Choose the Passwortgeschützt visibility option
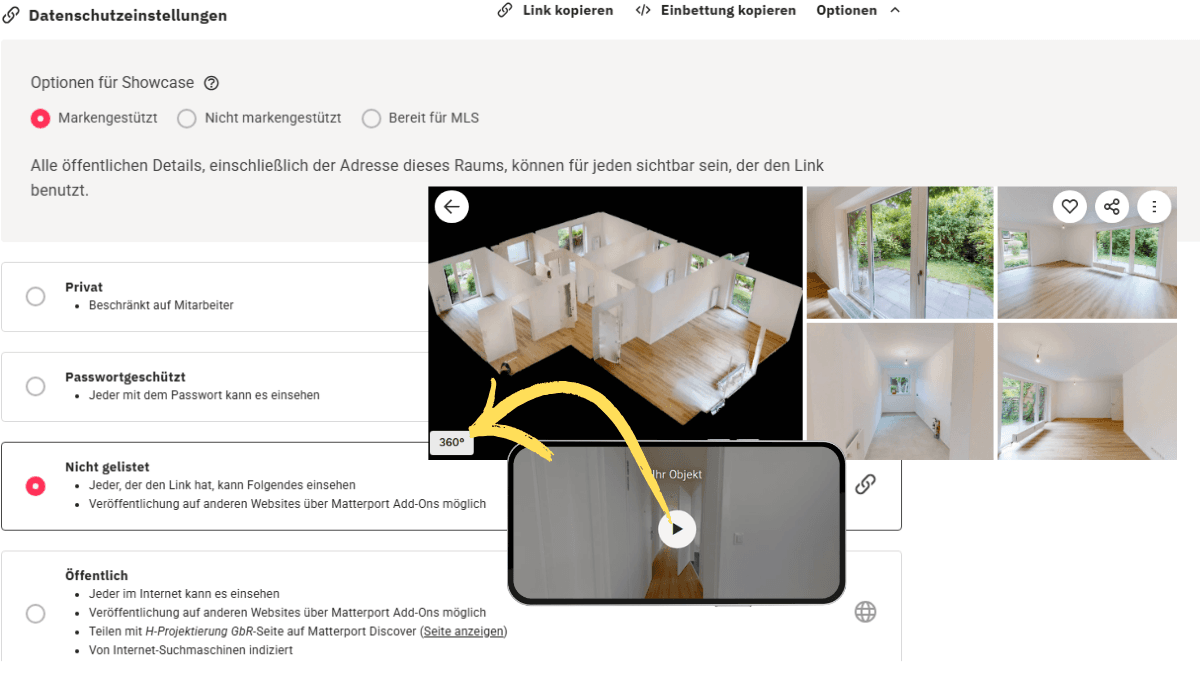 coord(35,386)
